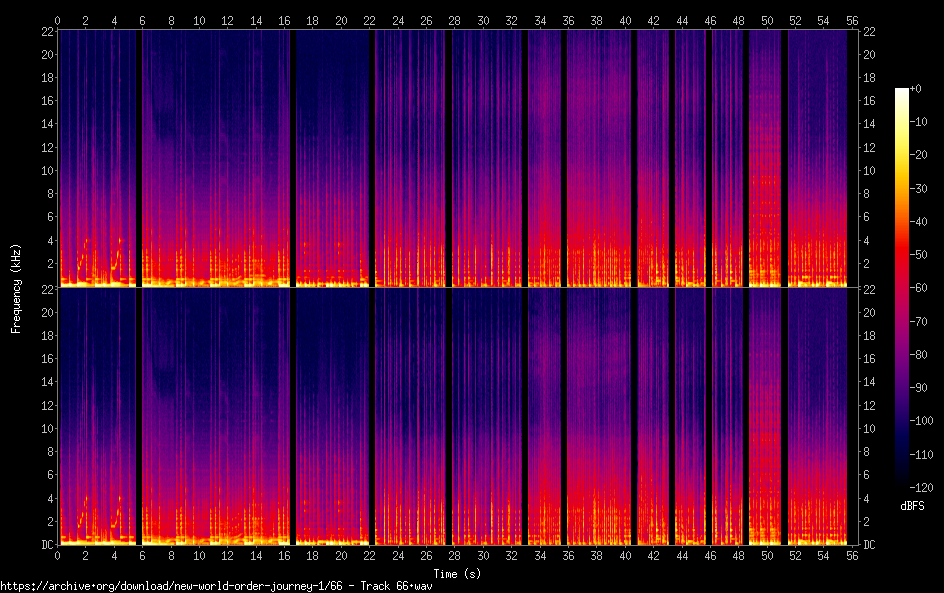The image size is (944, 593).
Task: Click the 16 kHz tick on the lower-right frequency axis
Action: pos(869,358)
